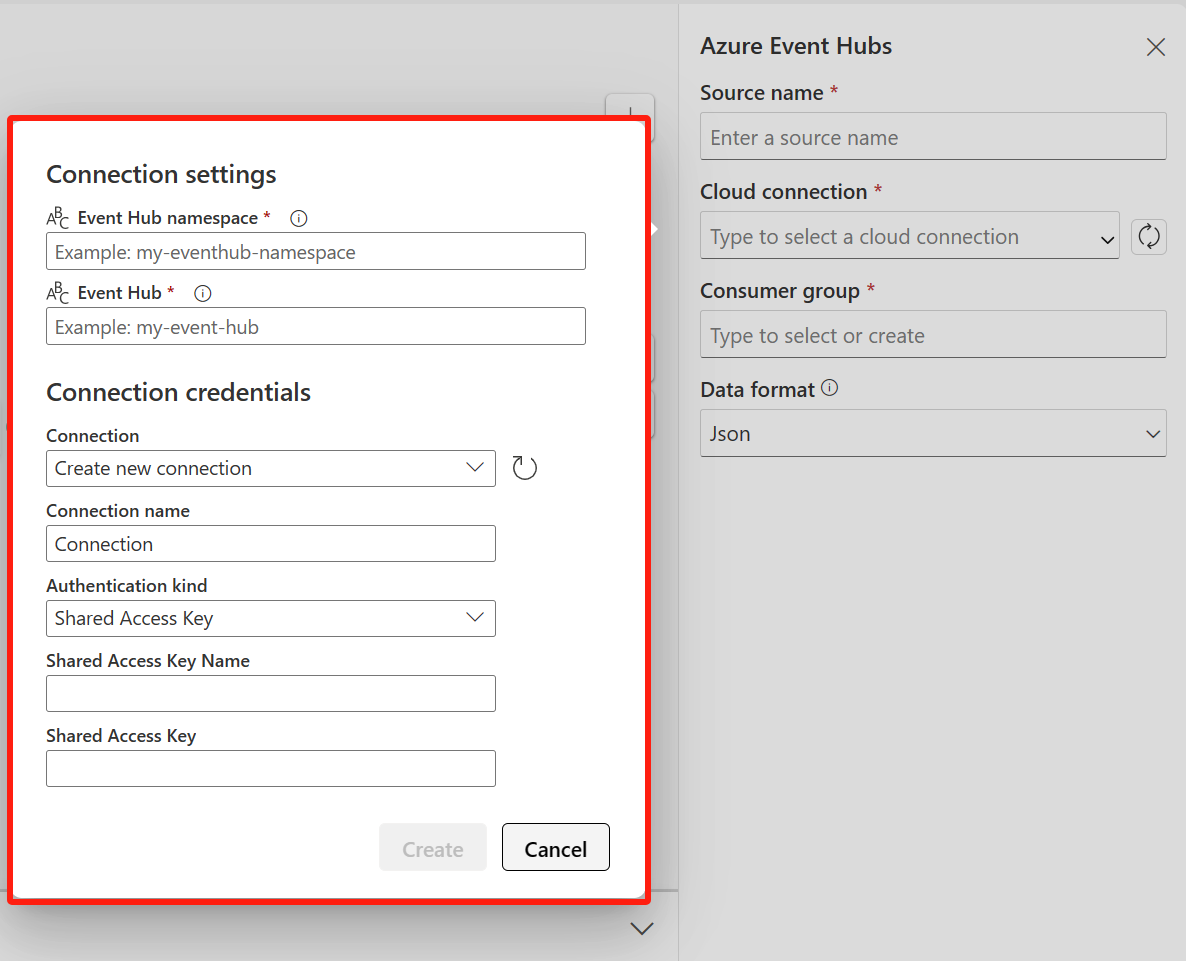Click the Shared Access Key field
Viewport: 1186px width, 961px height.
(271, 769)
